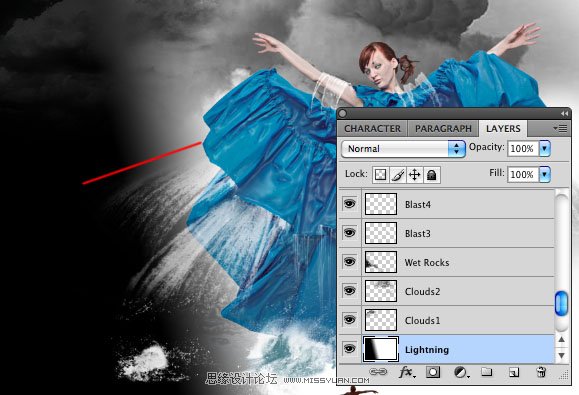Select the Lightning layer name
Image resolution: width=579 pixels, height=395 pixels.
[427, 350]
